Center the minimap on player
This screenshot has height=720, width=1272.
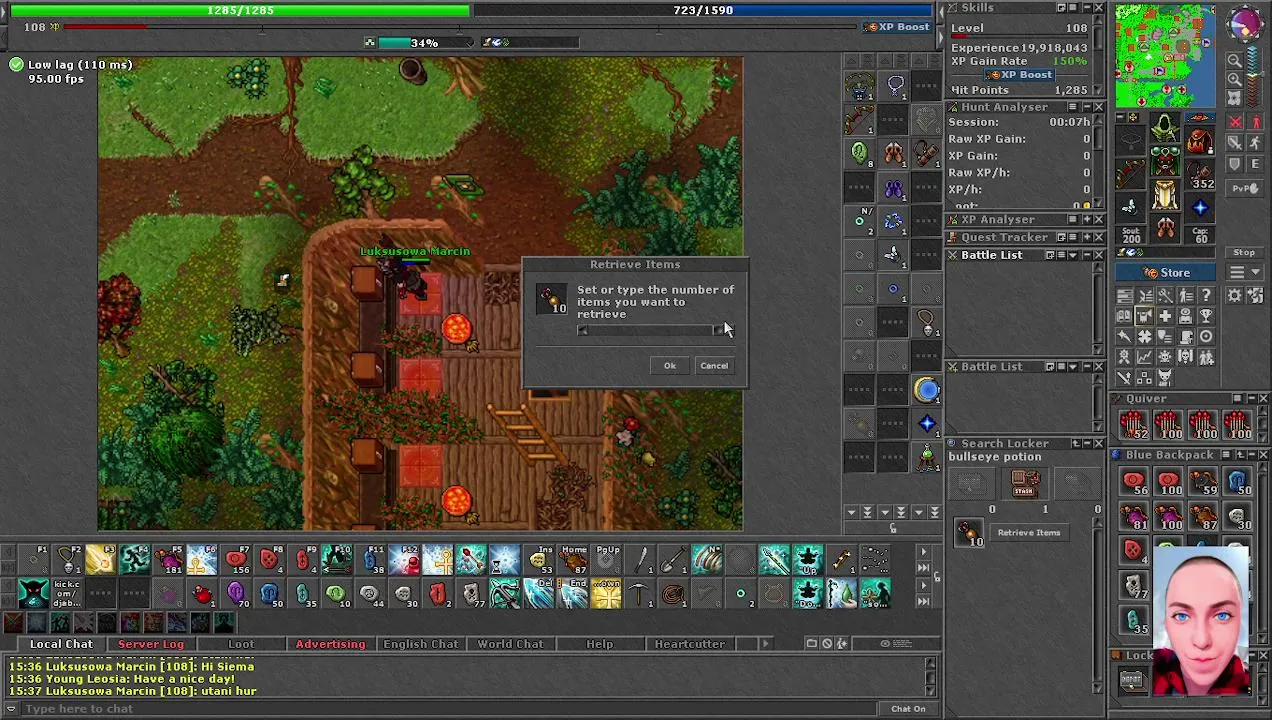click(x=1235, y=97)
